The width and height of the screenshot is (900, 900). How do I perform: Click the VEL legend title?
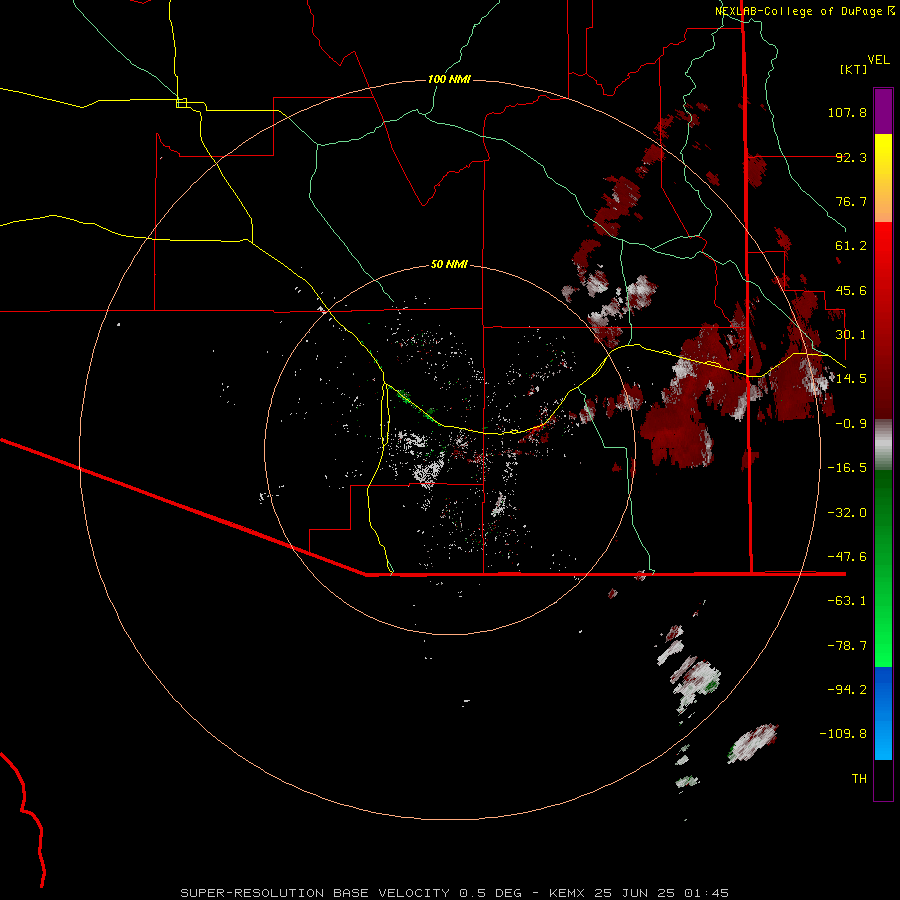point(878,60)
